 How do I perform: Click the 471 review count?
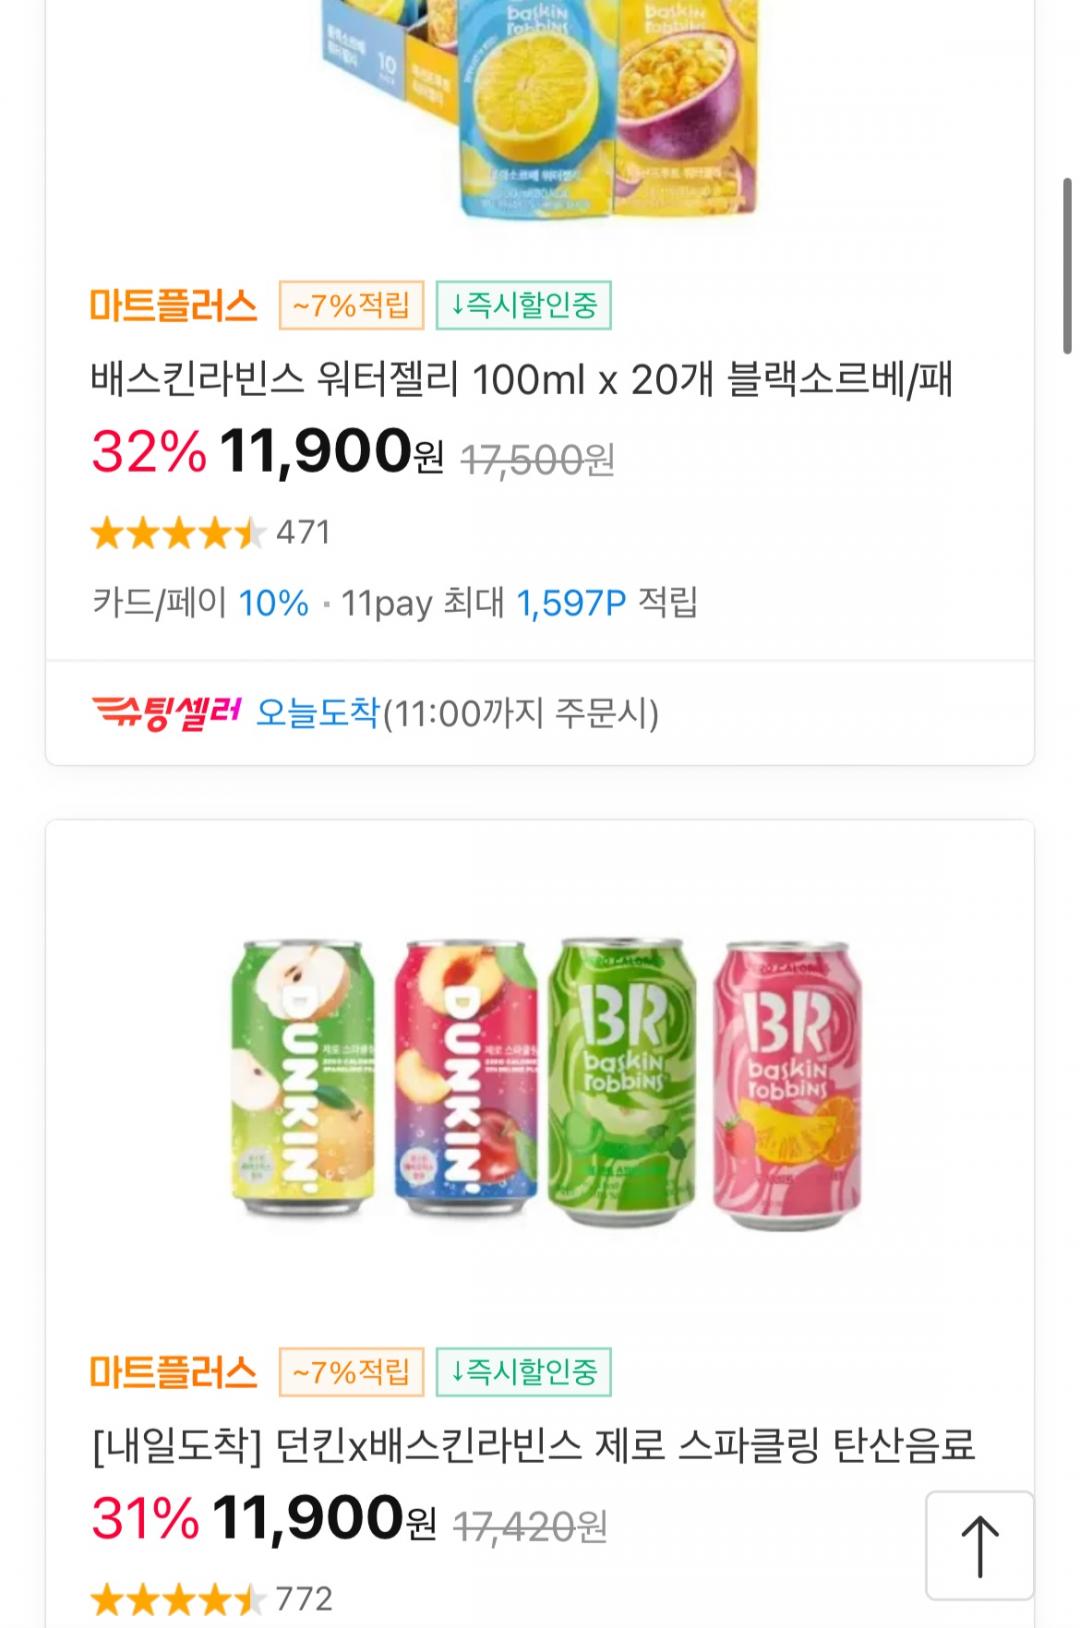[x=303, y=533]
